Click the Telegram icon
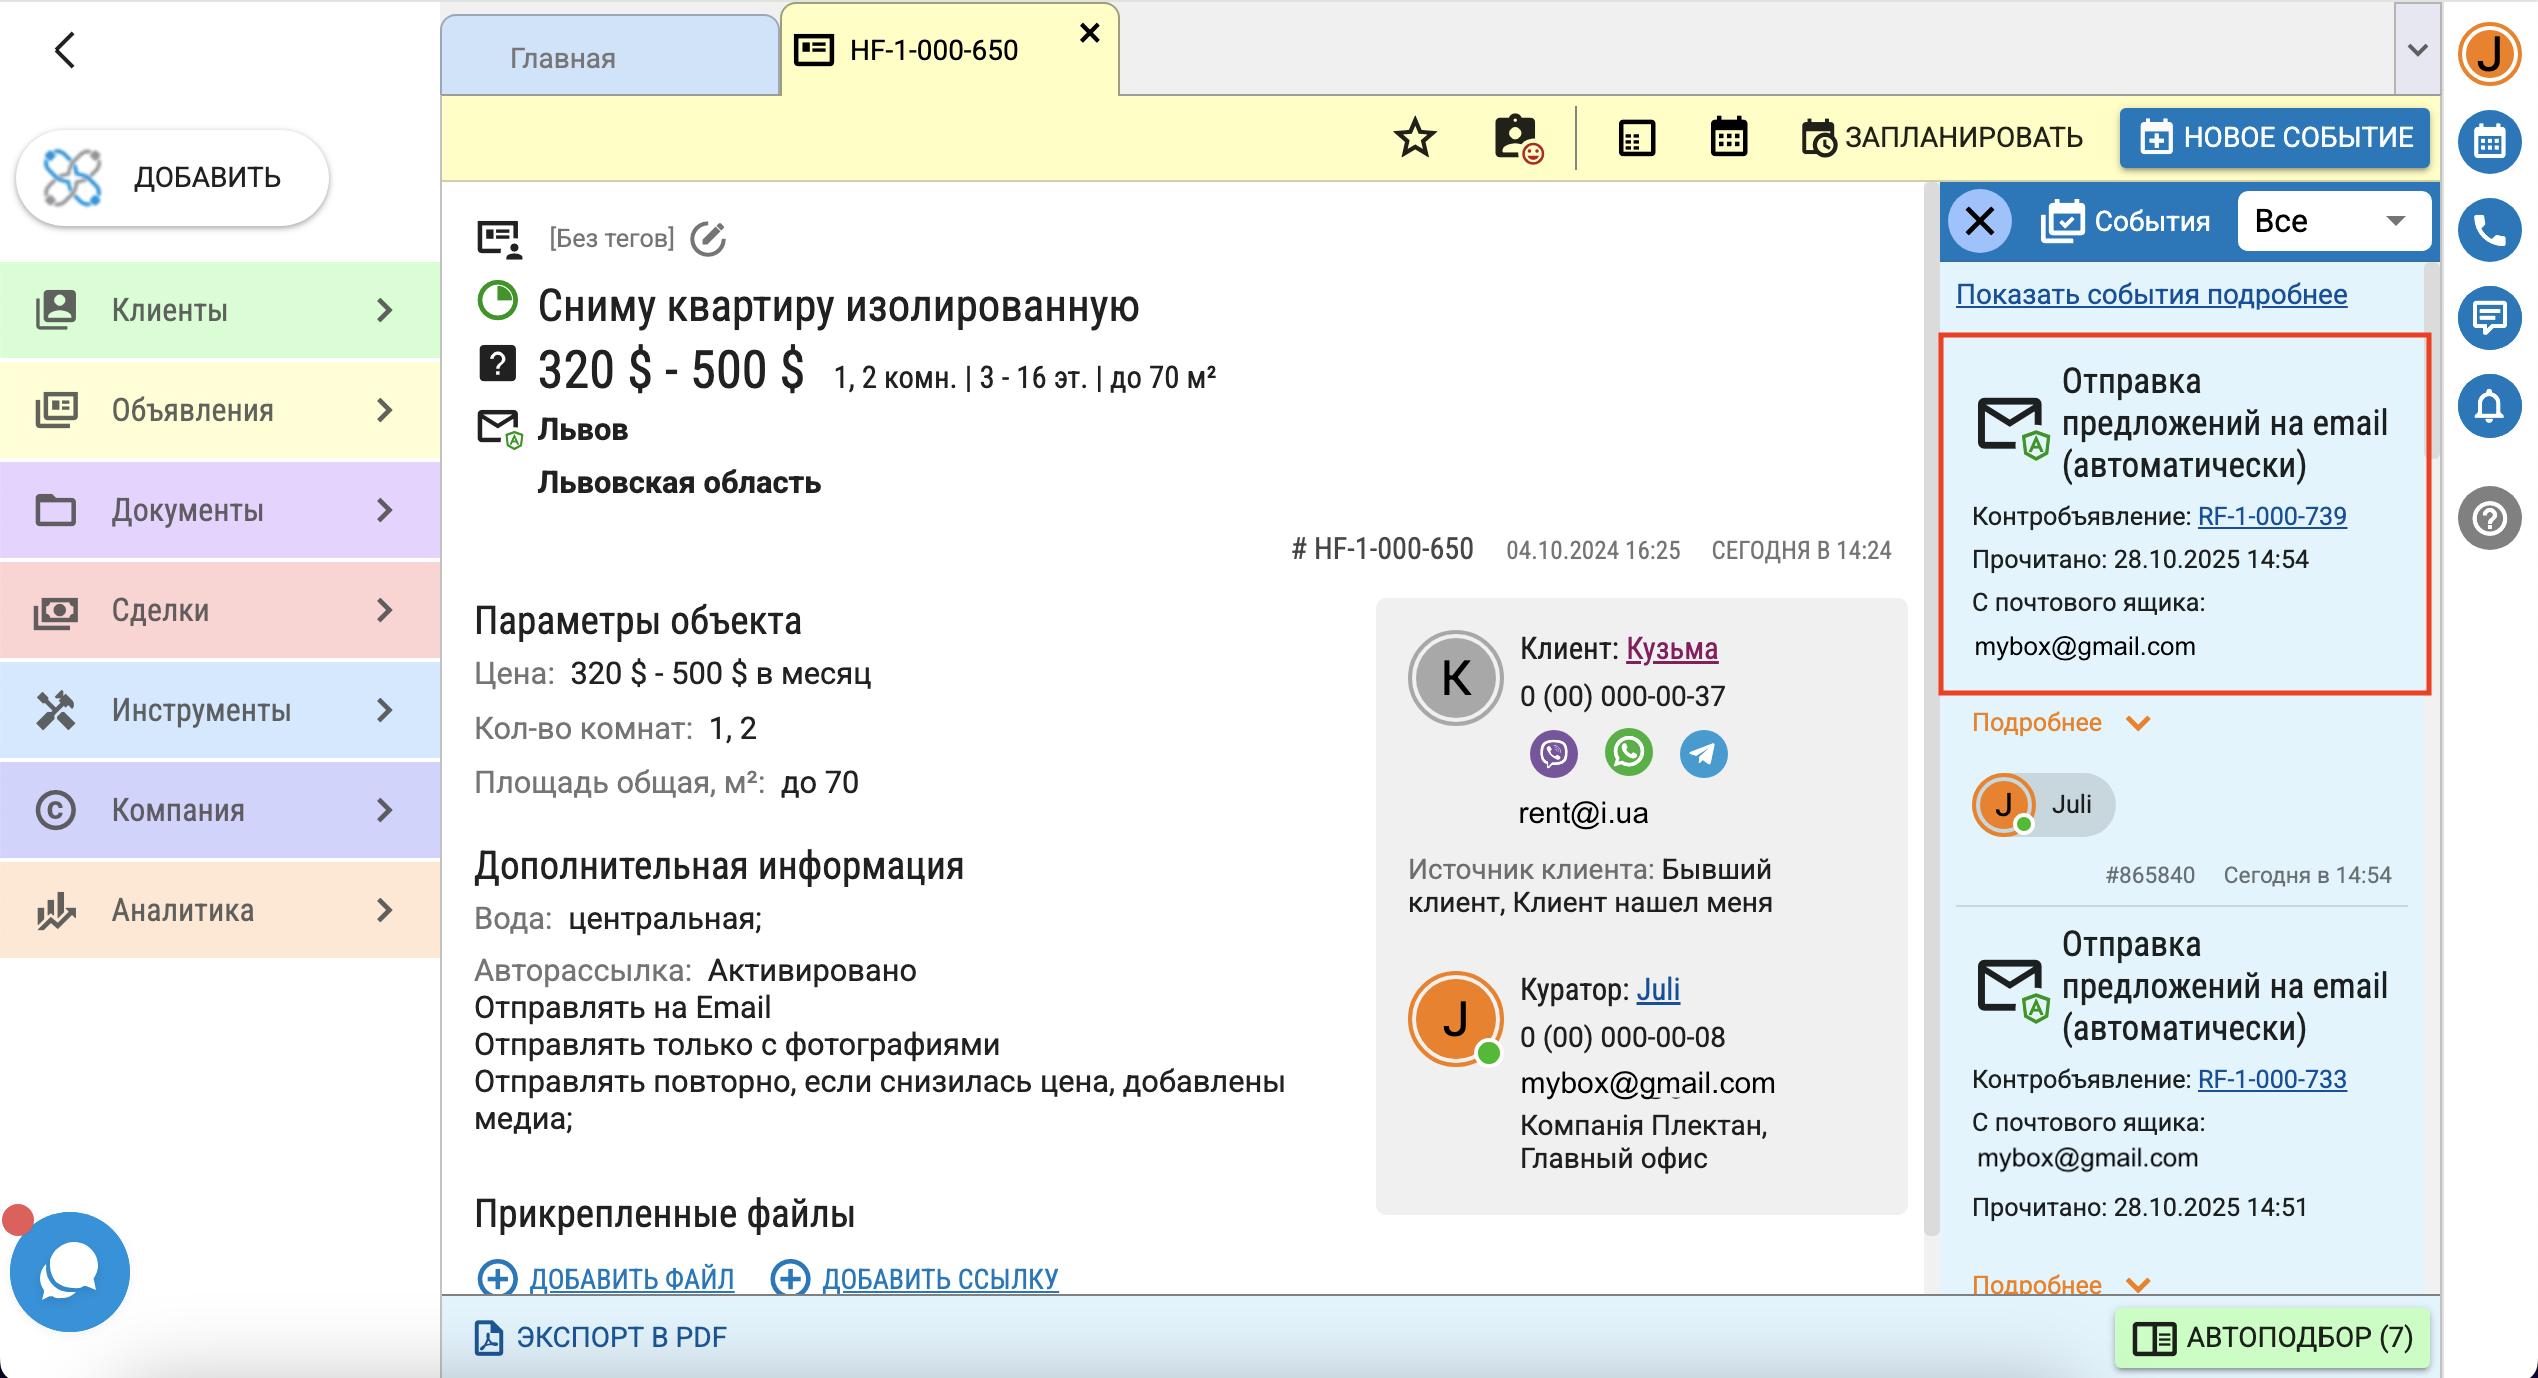 (x=1703, y=753)
